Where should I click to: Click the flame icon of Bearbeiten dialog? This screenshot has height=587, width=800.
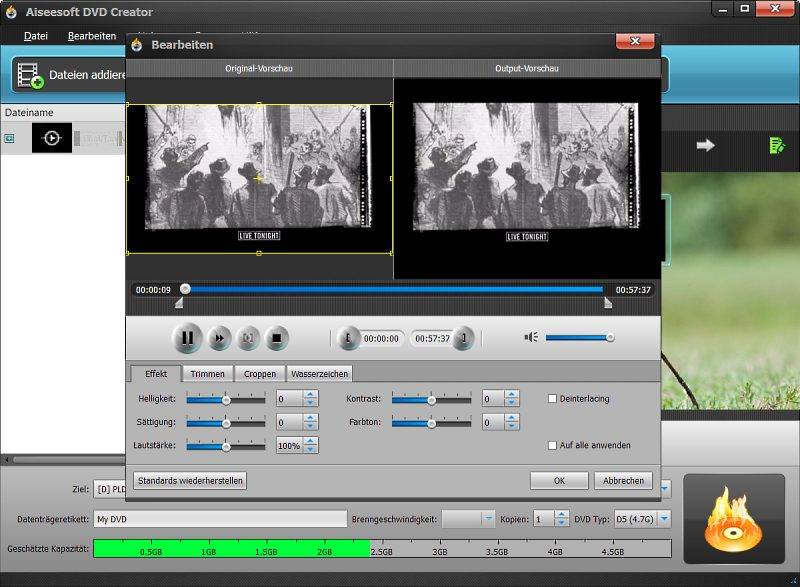click(x=137, y=45)
